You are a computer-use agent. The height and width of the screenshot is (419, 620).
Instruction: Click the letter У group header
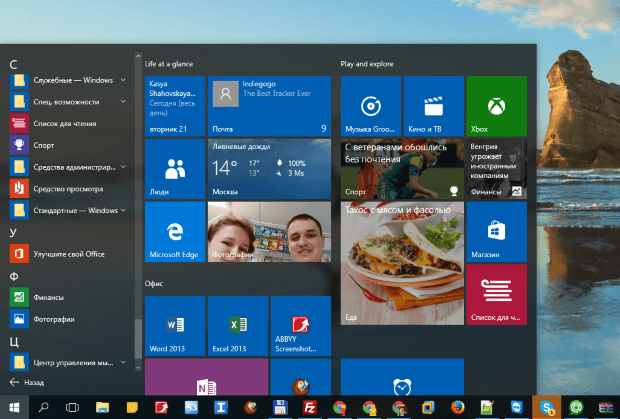[13, 232]
